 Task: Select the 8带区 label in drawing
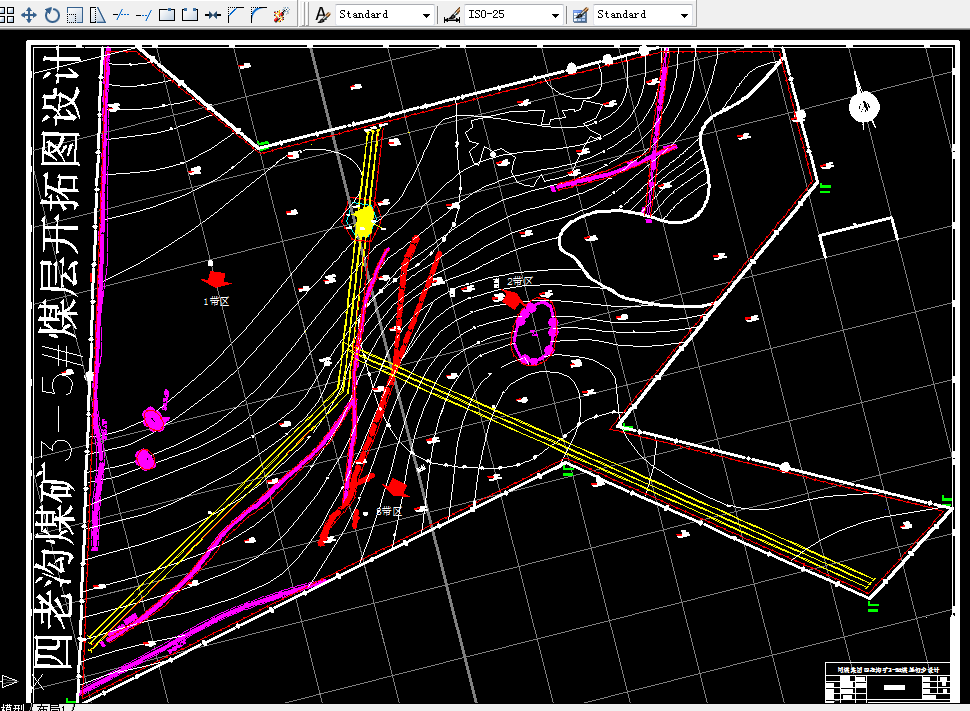pos(389,511)
